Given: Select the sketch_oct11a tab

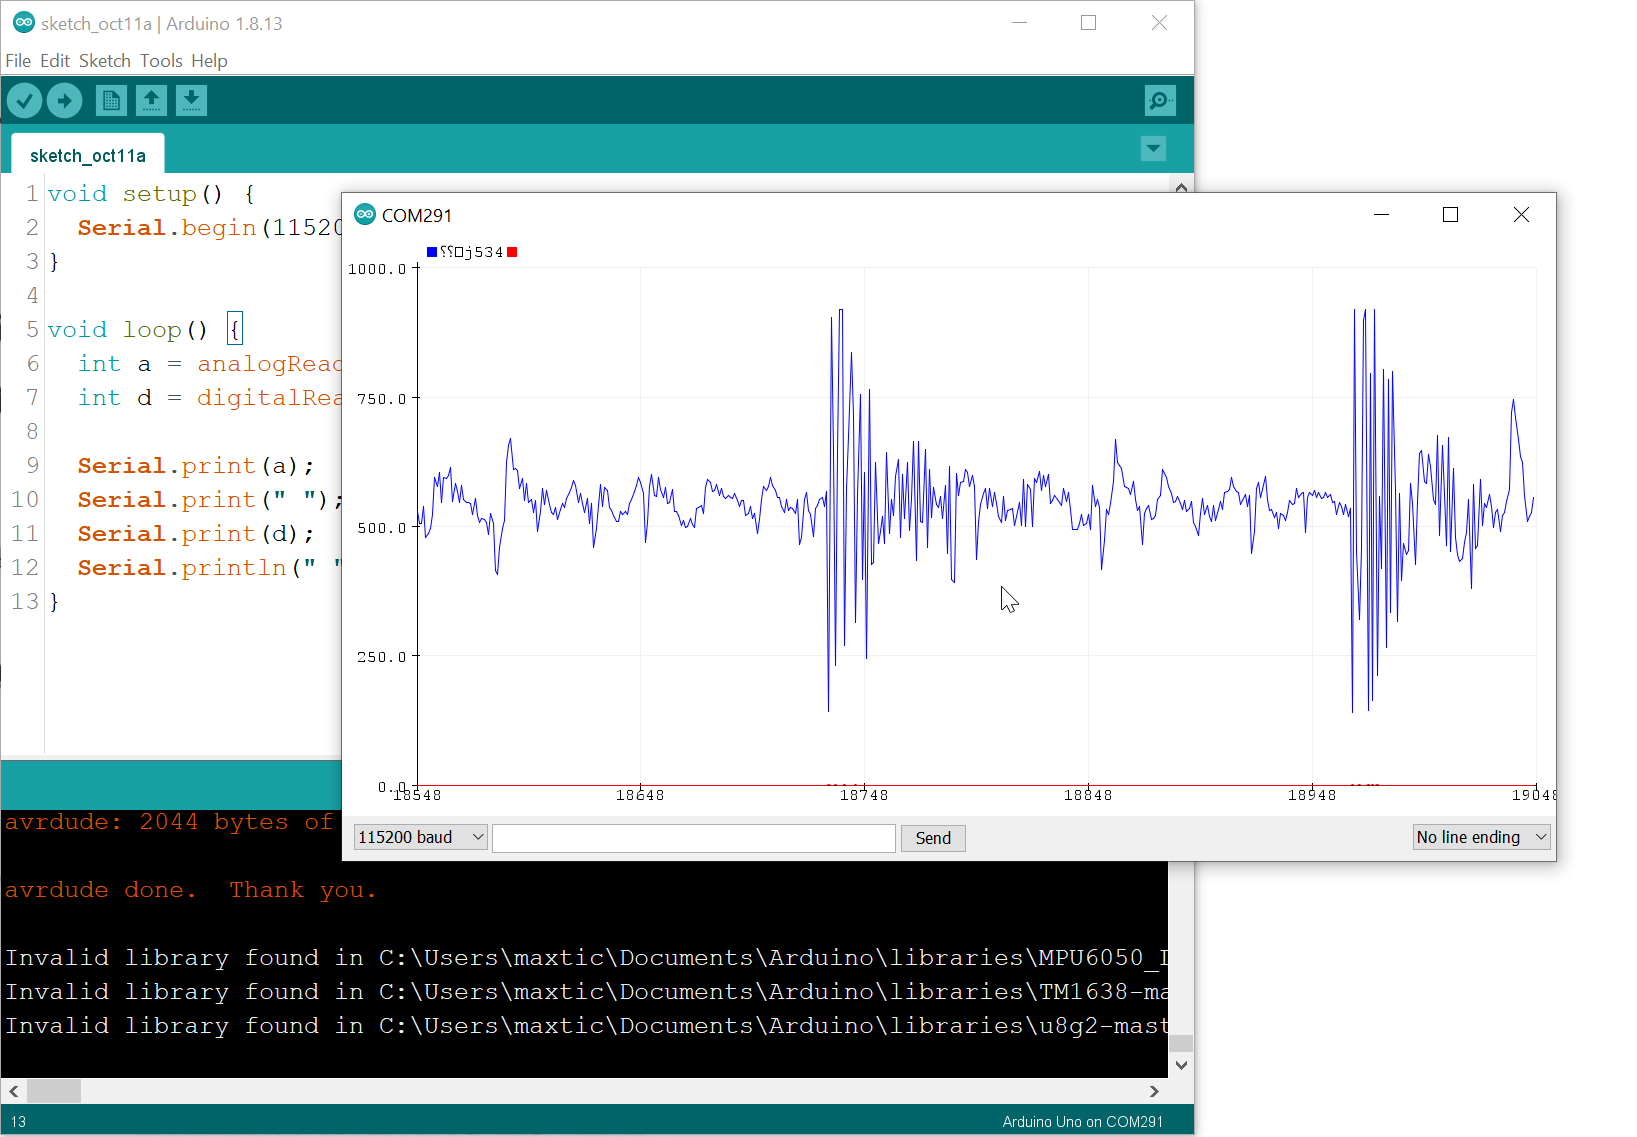Looking at the screenshot, I should [x=88, y=155].
